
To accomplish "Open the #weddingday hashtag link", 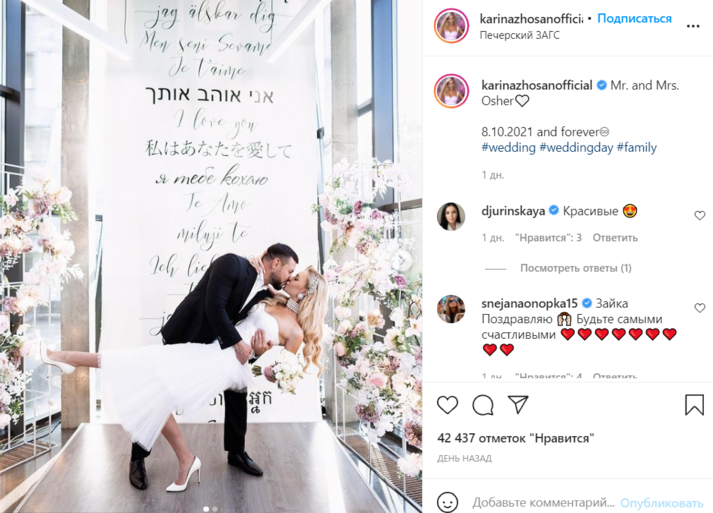I will (576, 148).
